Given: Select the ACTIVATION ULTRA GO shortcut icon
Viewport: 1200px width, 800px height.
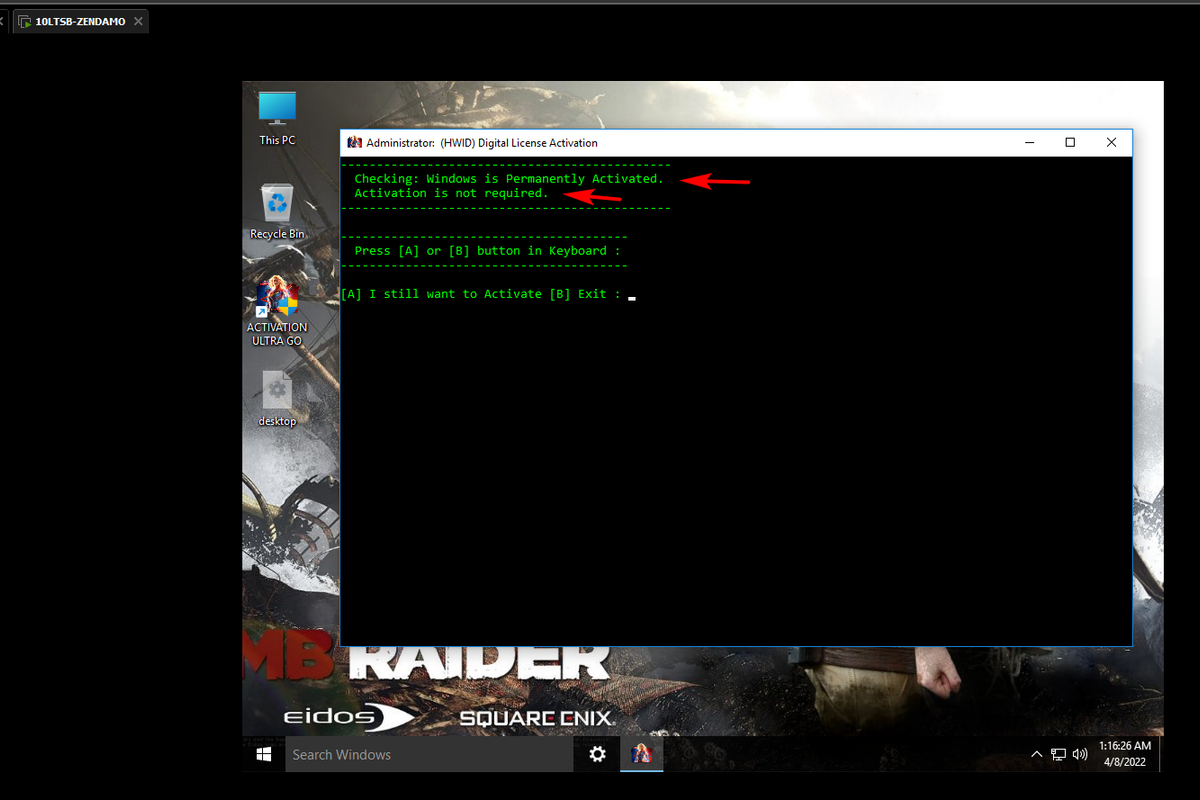Looking at the screenshot, I should pos(277,311).
